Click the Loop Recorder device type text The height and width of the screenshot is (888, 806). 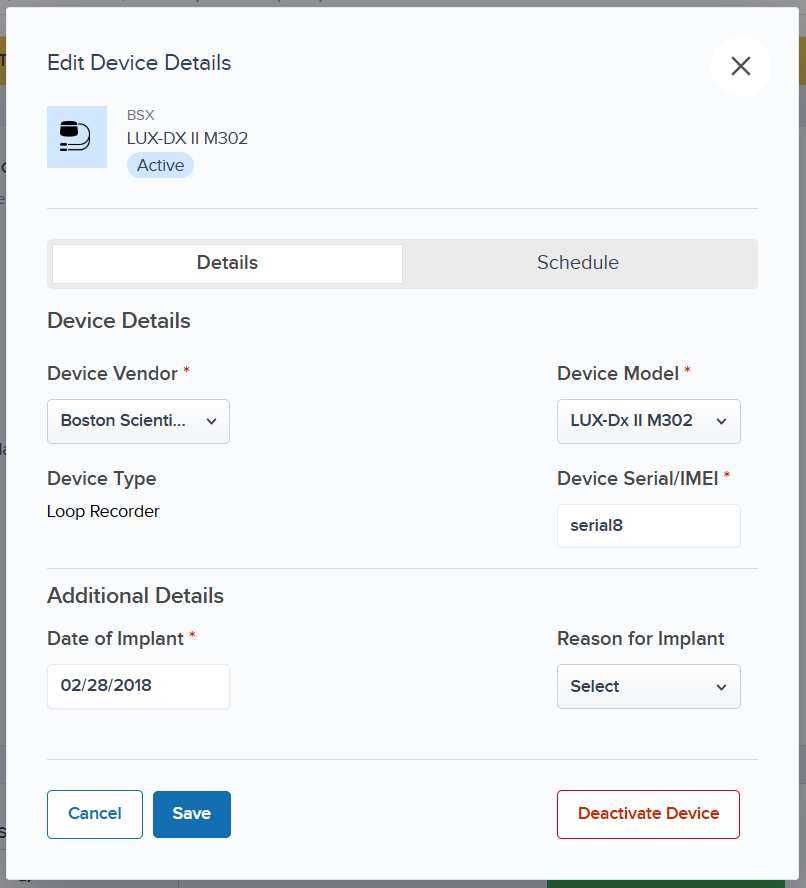click(x=103, y=511)
